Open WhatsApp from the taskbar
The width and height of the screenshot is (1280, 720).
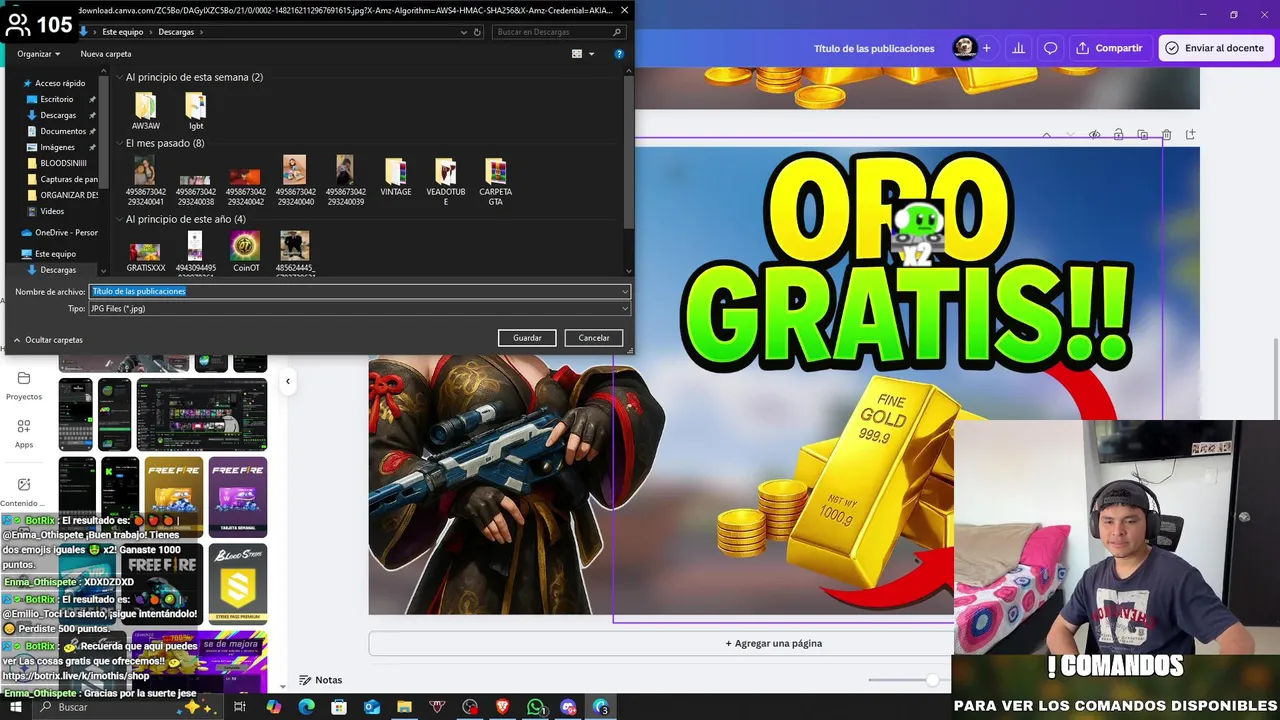coord(536,707)
